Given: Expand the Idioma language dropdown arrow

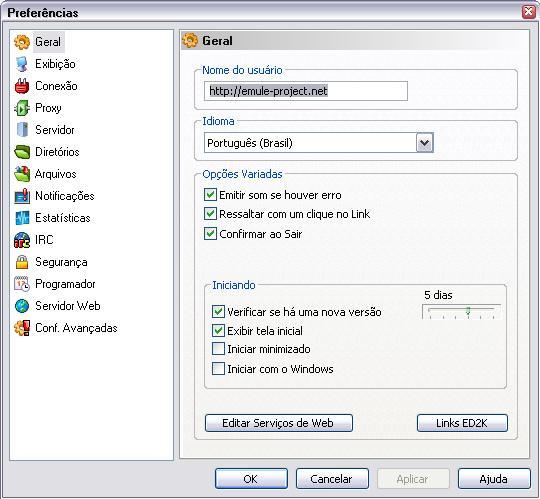Looking at the screenshot, I should pos(424,143).
